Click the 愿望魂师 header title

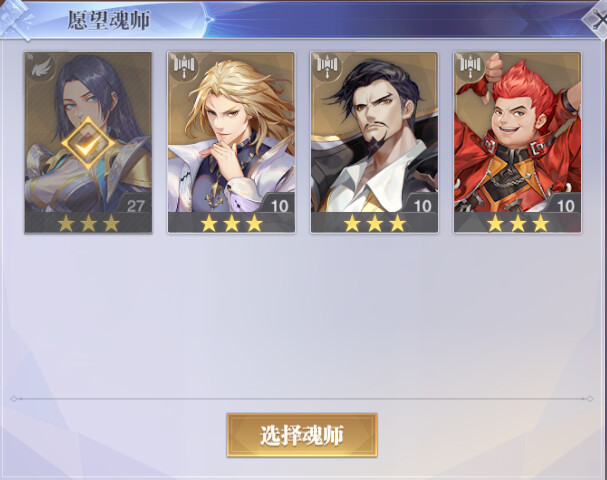(x=109, y=21)
